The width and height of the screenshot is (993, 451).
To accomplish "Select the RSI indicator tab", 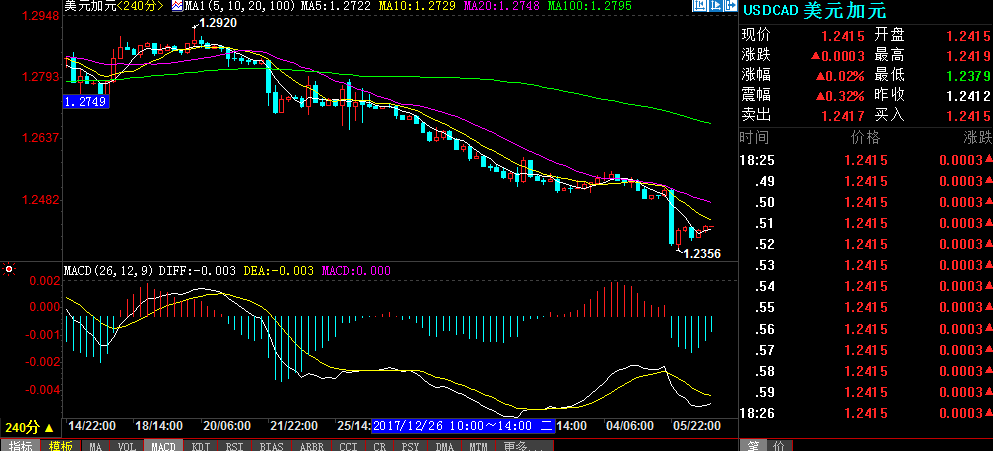I will click(235, 444).
